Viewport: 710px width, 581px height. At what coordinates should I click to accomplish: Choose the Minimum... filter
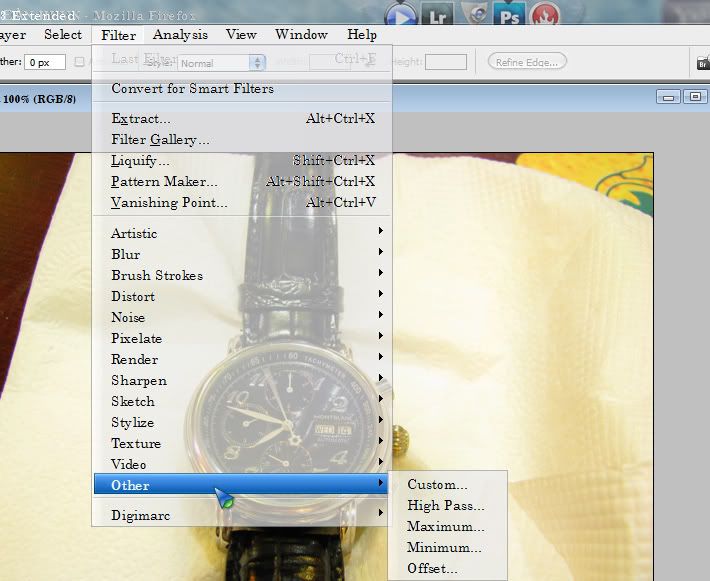(x=447, y=547)
